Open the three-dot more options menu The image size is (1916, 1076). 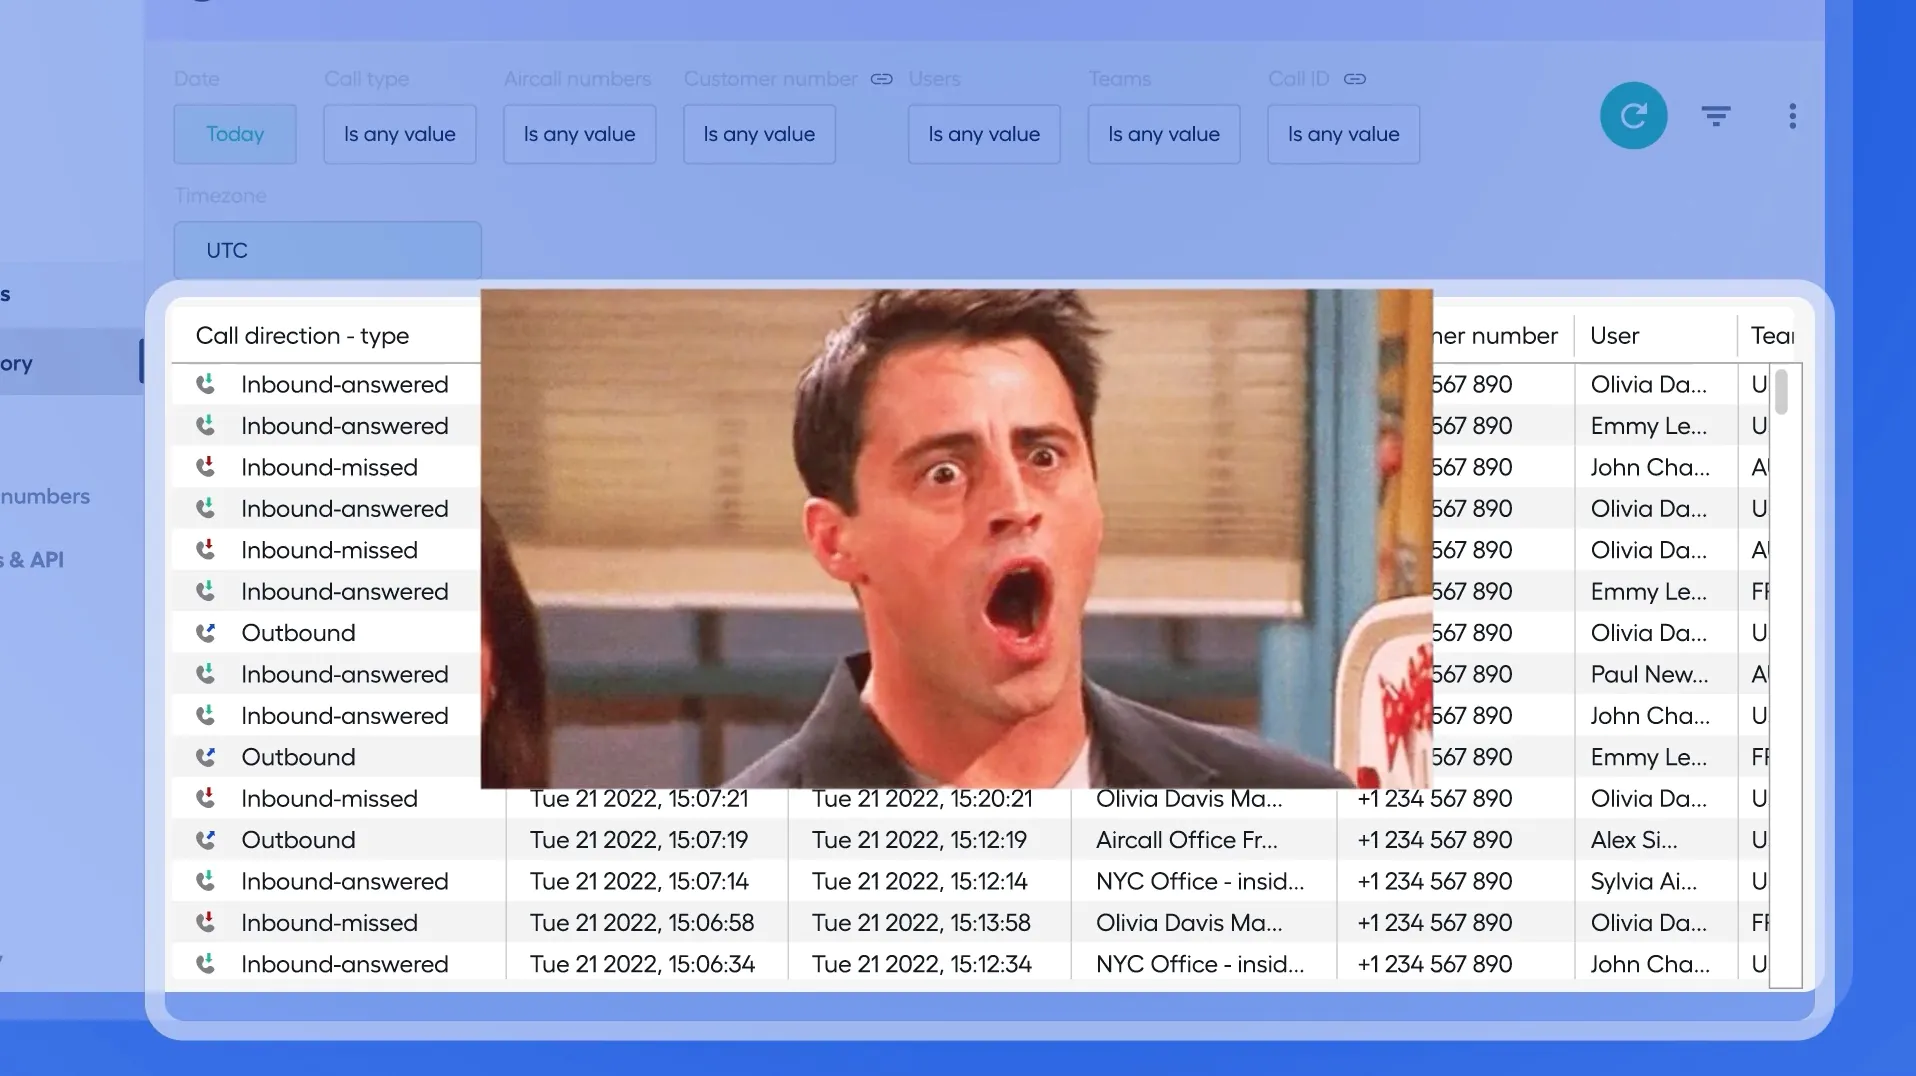[1792, 117]
